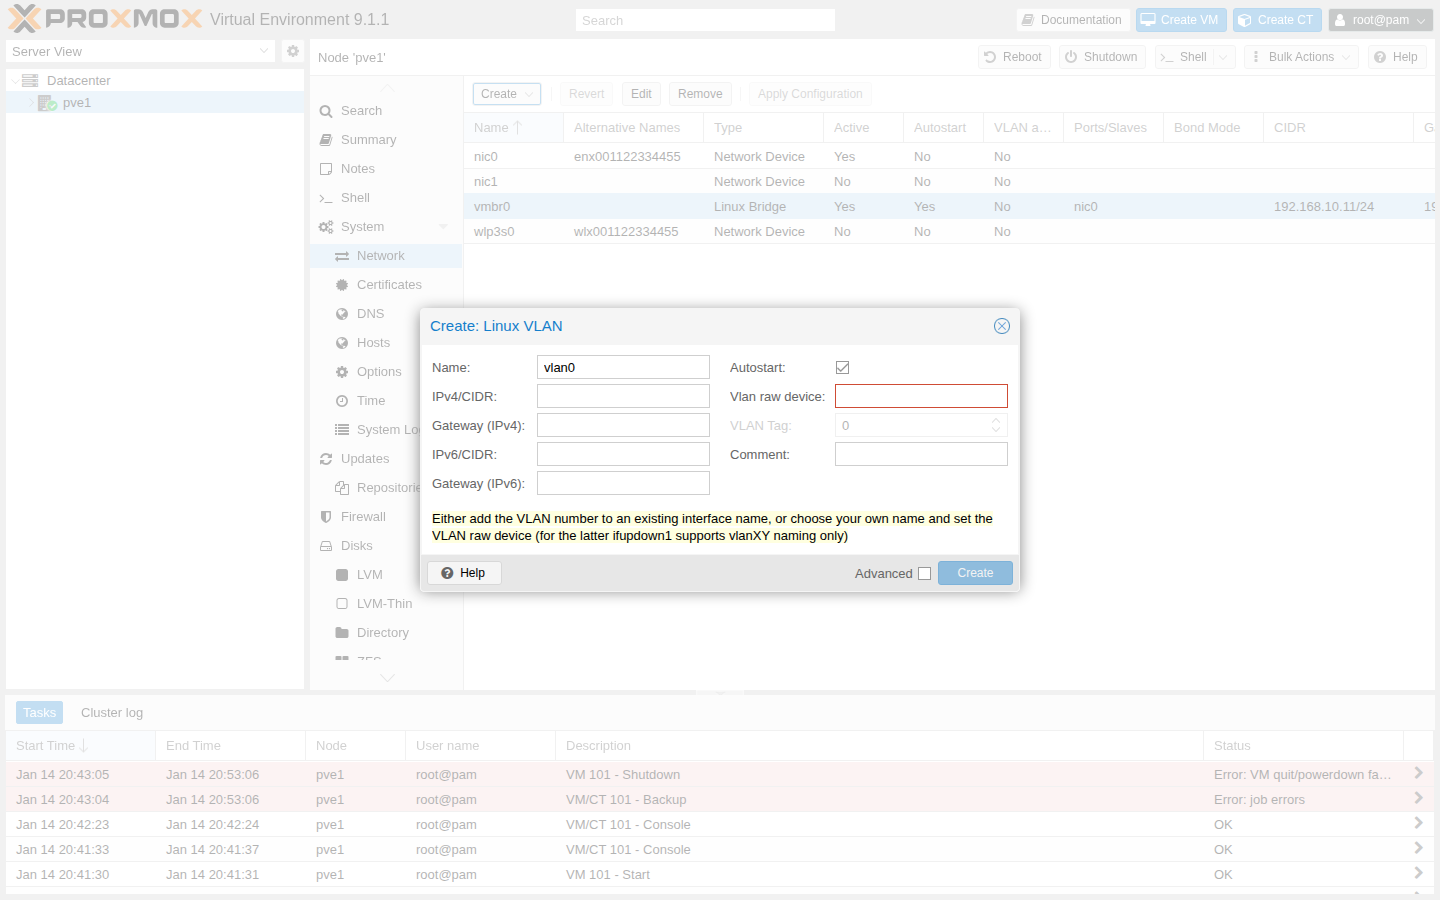Image resolution: width=1440 pixels, height=900 pixels.
Task: Enable the Advanced checkbox
Action: [924, 574]
